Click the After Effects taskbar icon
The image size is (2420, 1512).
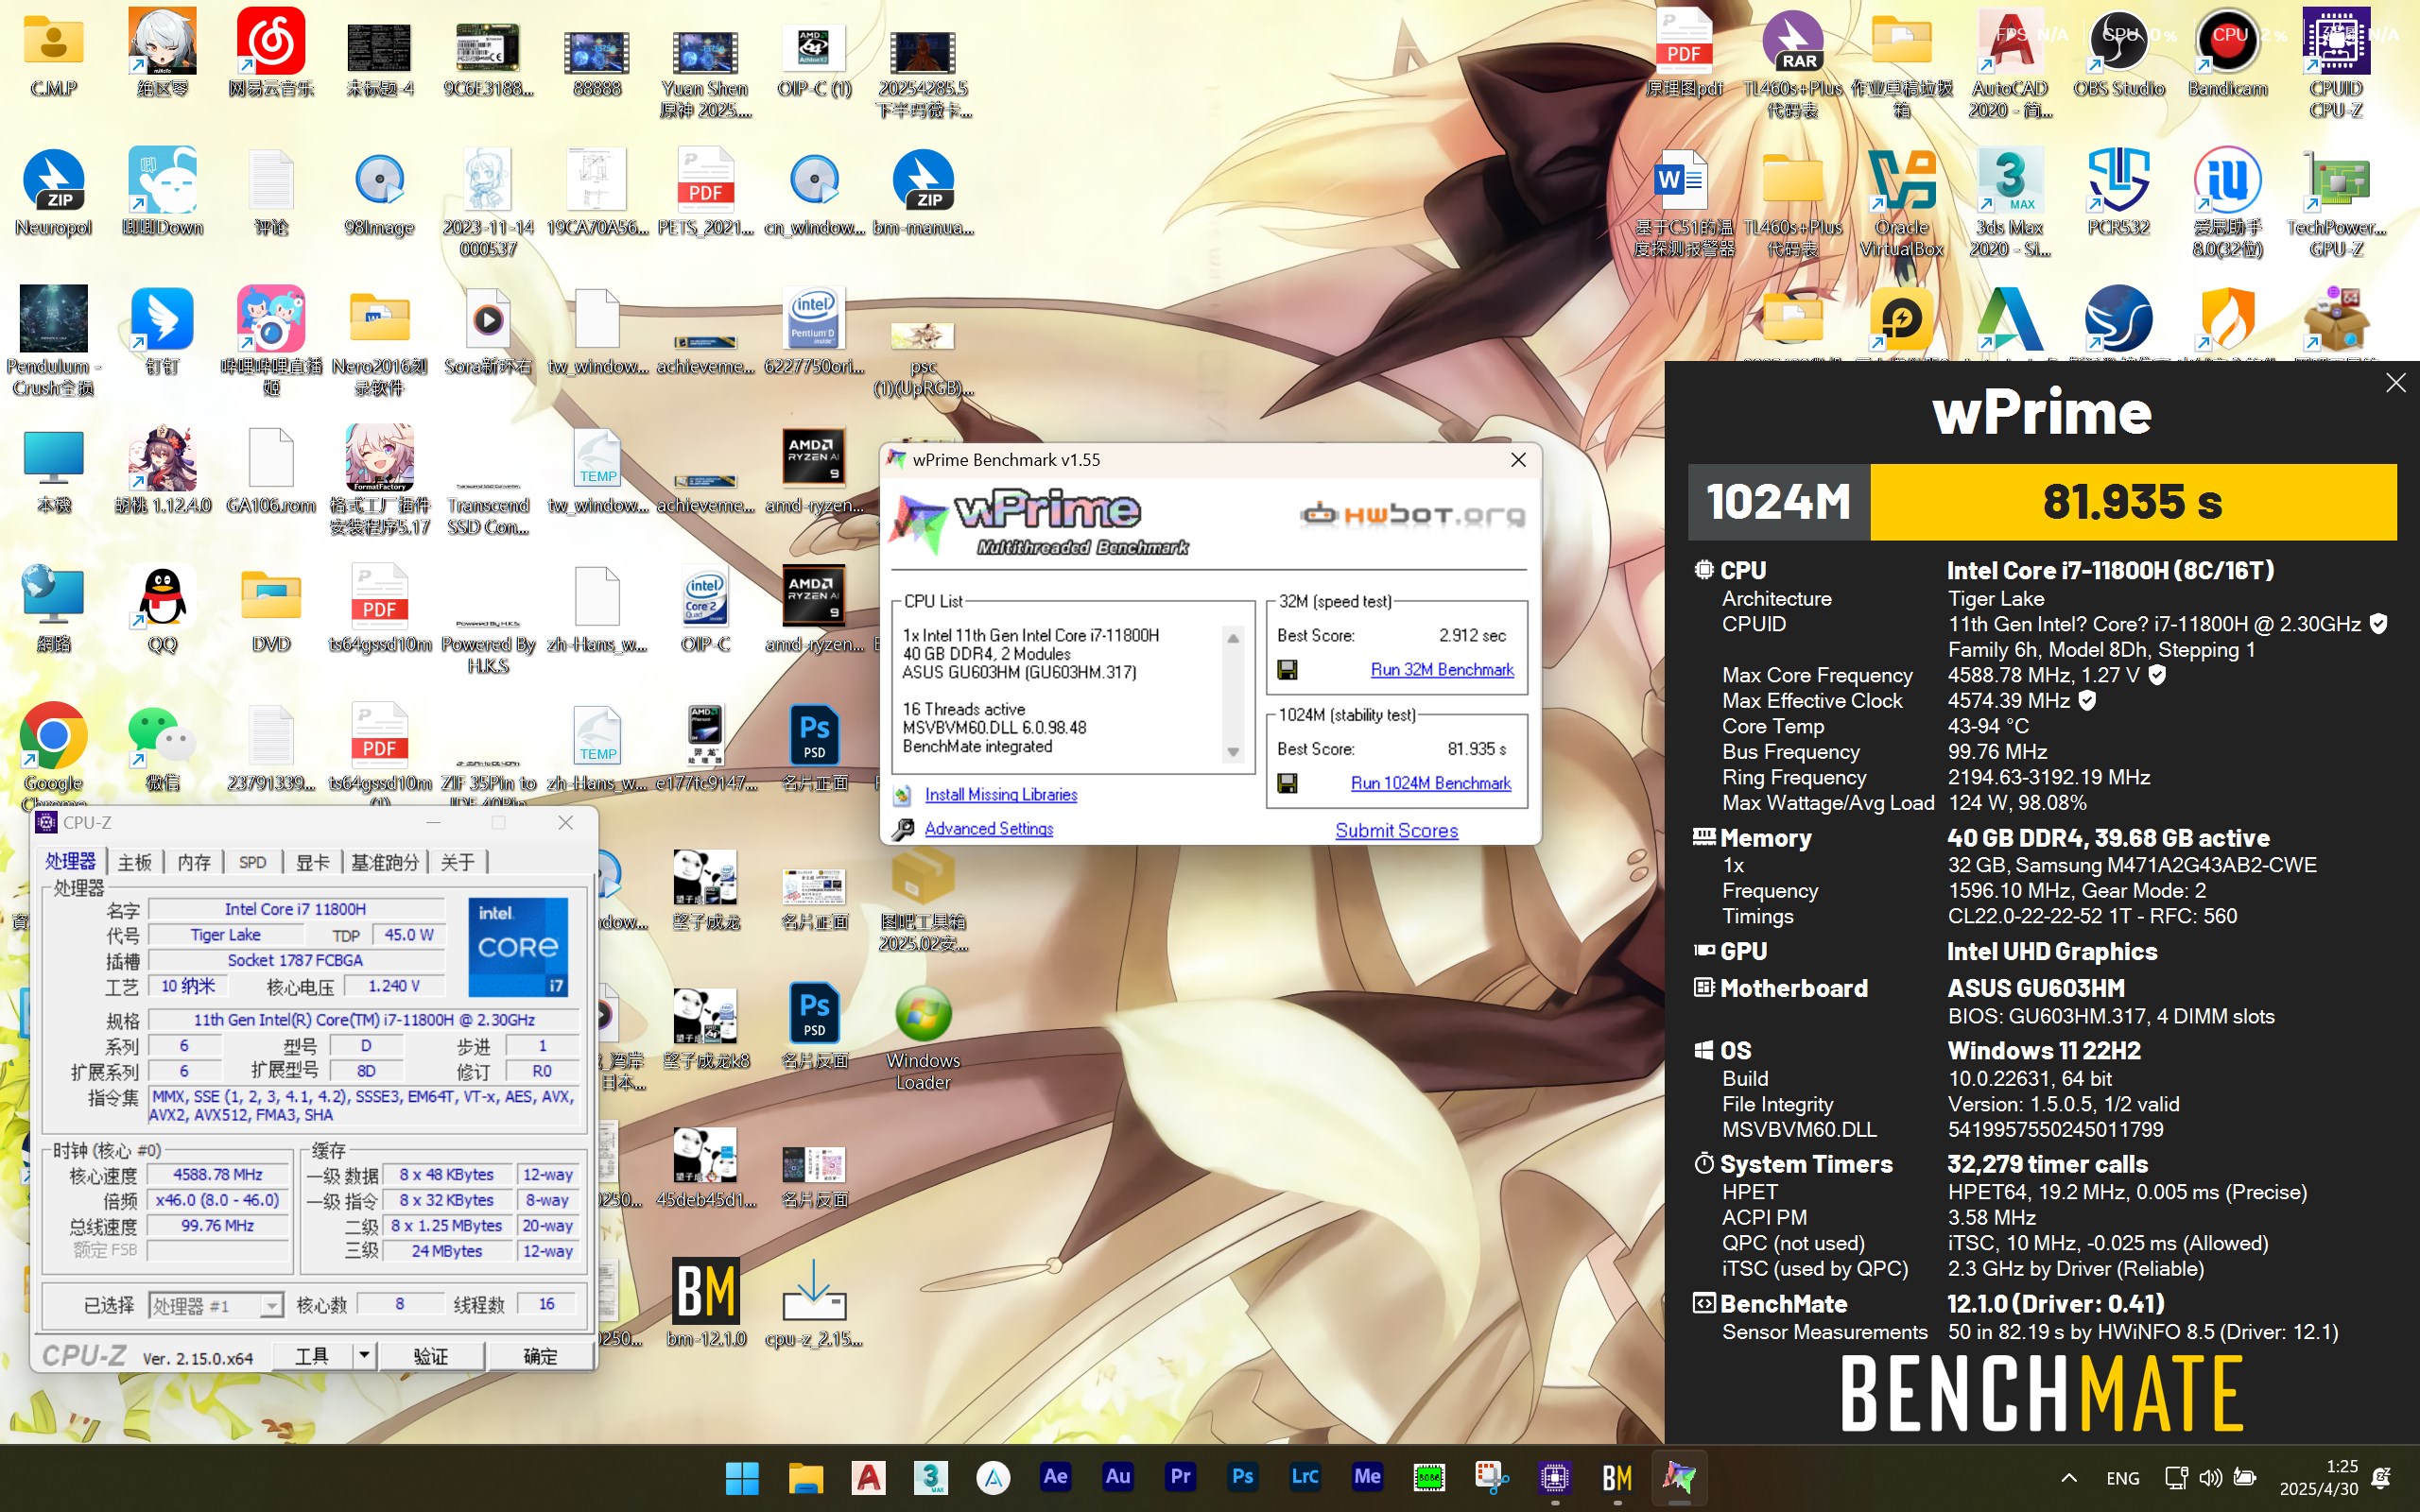tap(1055, 1476)
